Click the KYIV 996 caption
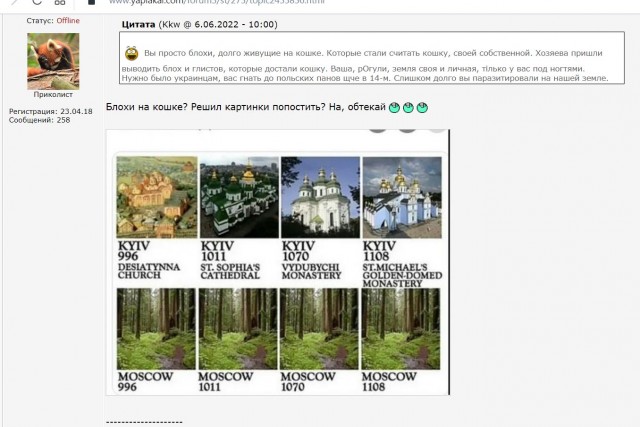The image size is (640, 427). (134, 251)
